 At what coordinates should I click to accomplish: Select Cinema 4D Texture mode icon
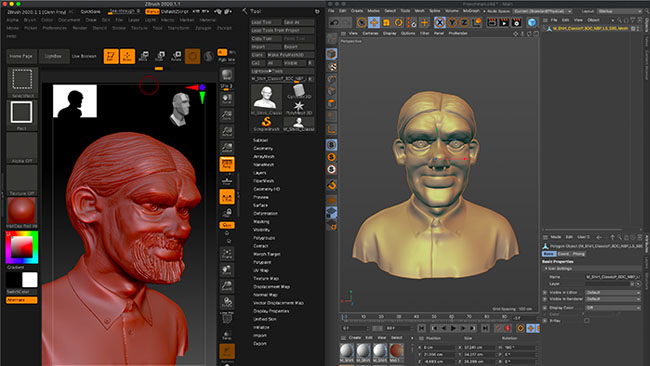[332, 67]
